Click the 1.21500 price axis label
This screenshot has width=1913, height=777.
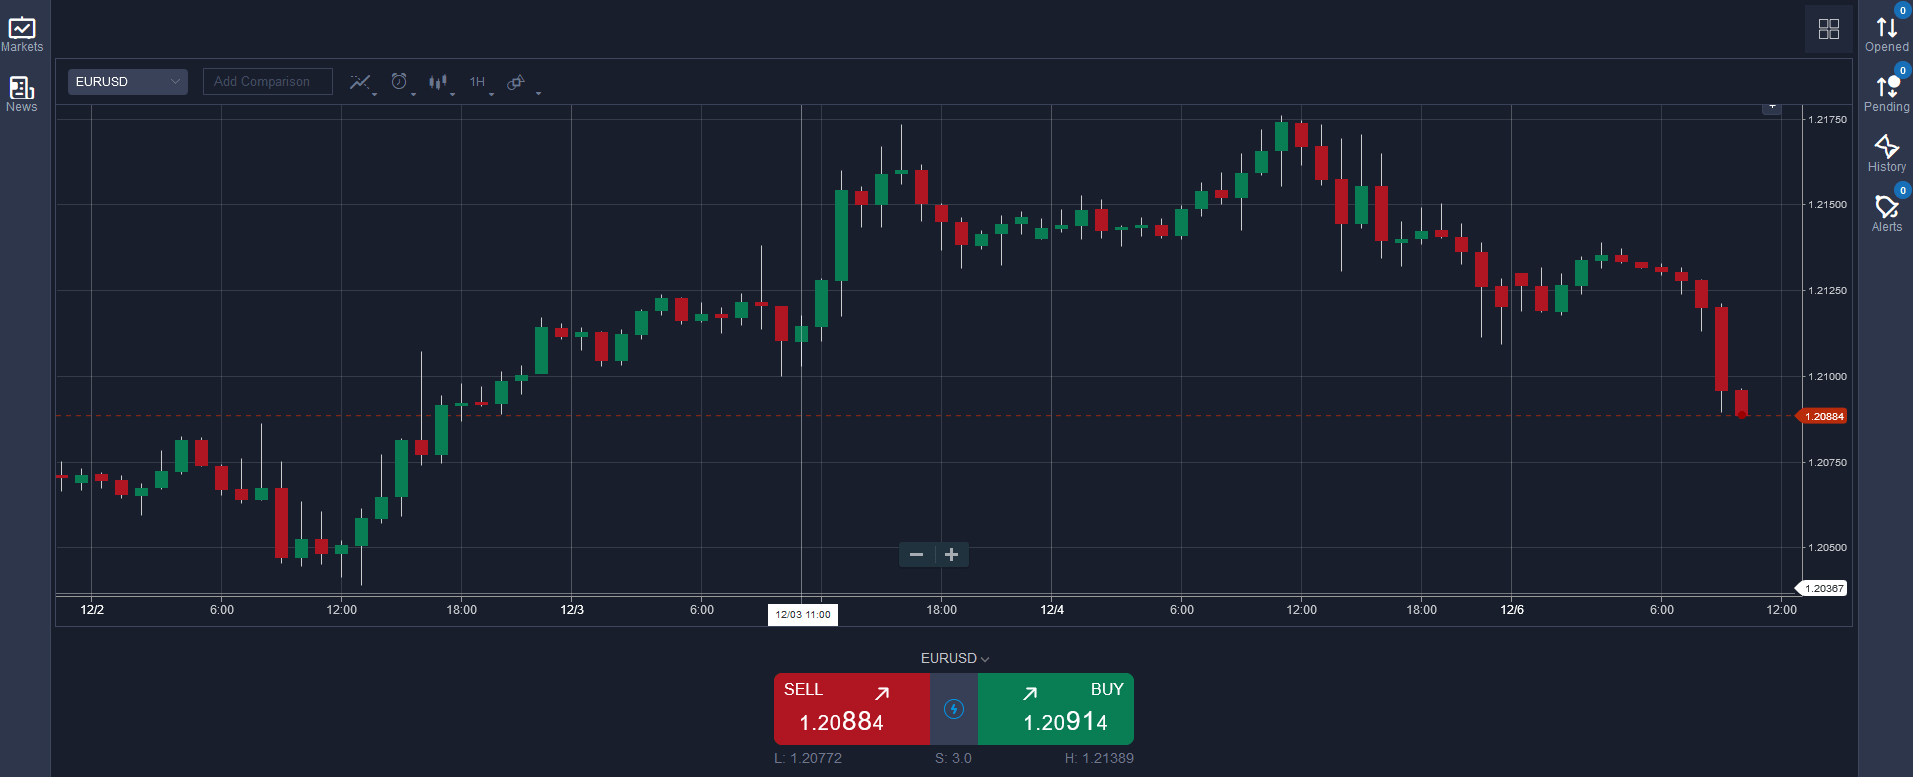click(1828, 204)
